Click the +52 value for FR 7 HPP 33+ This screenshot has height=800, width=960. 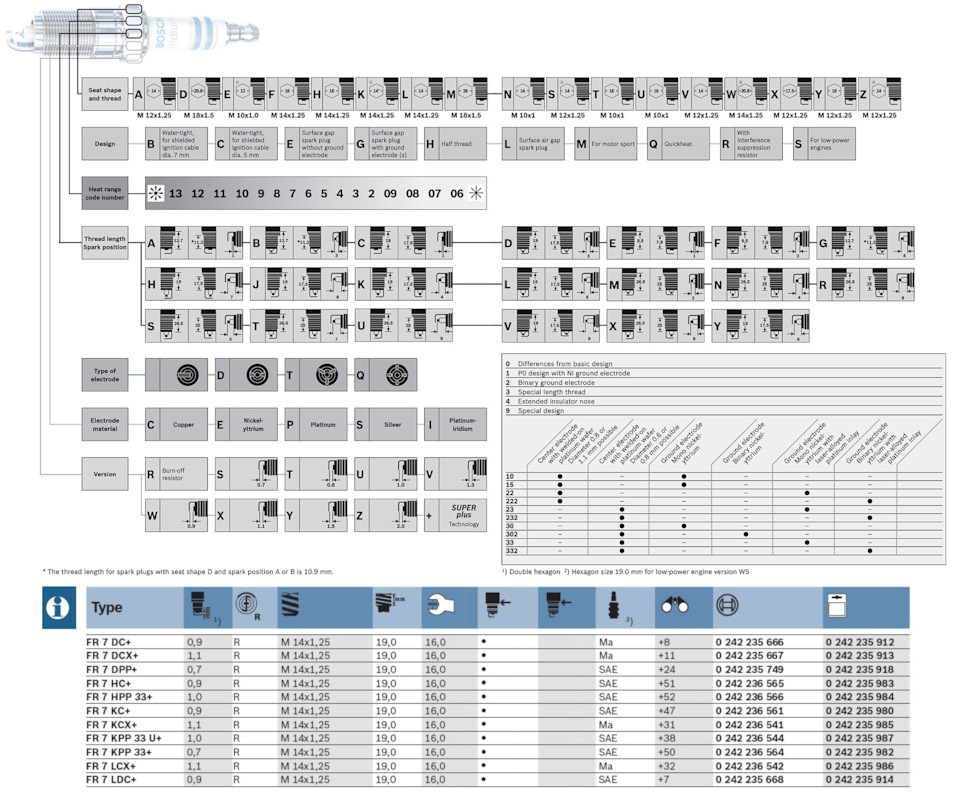click(x=666, y=697)
